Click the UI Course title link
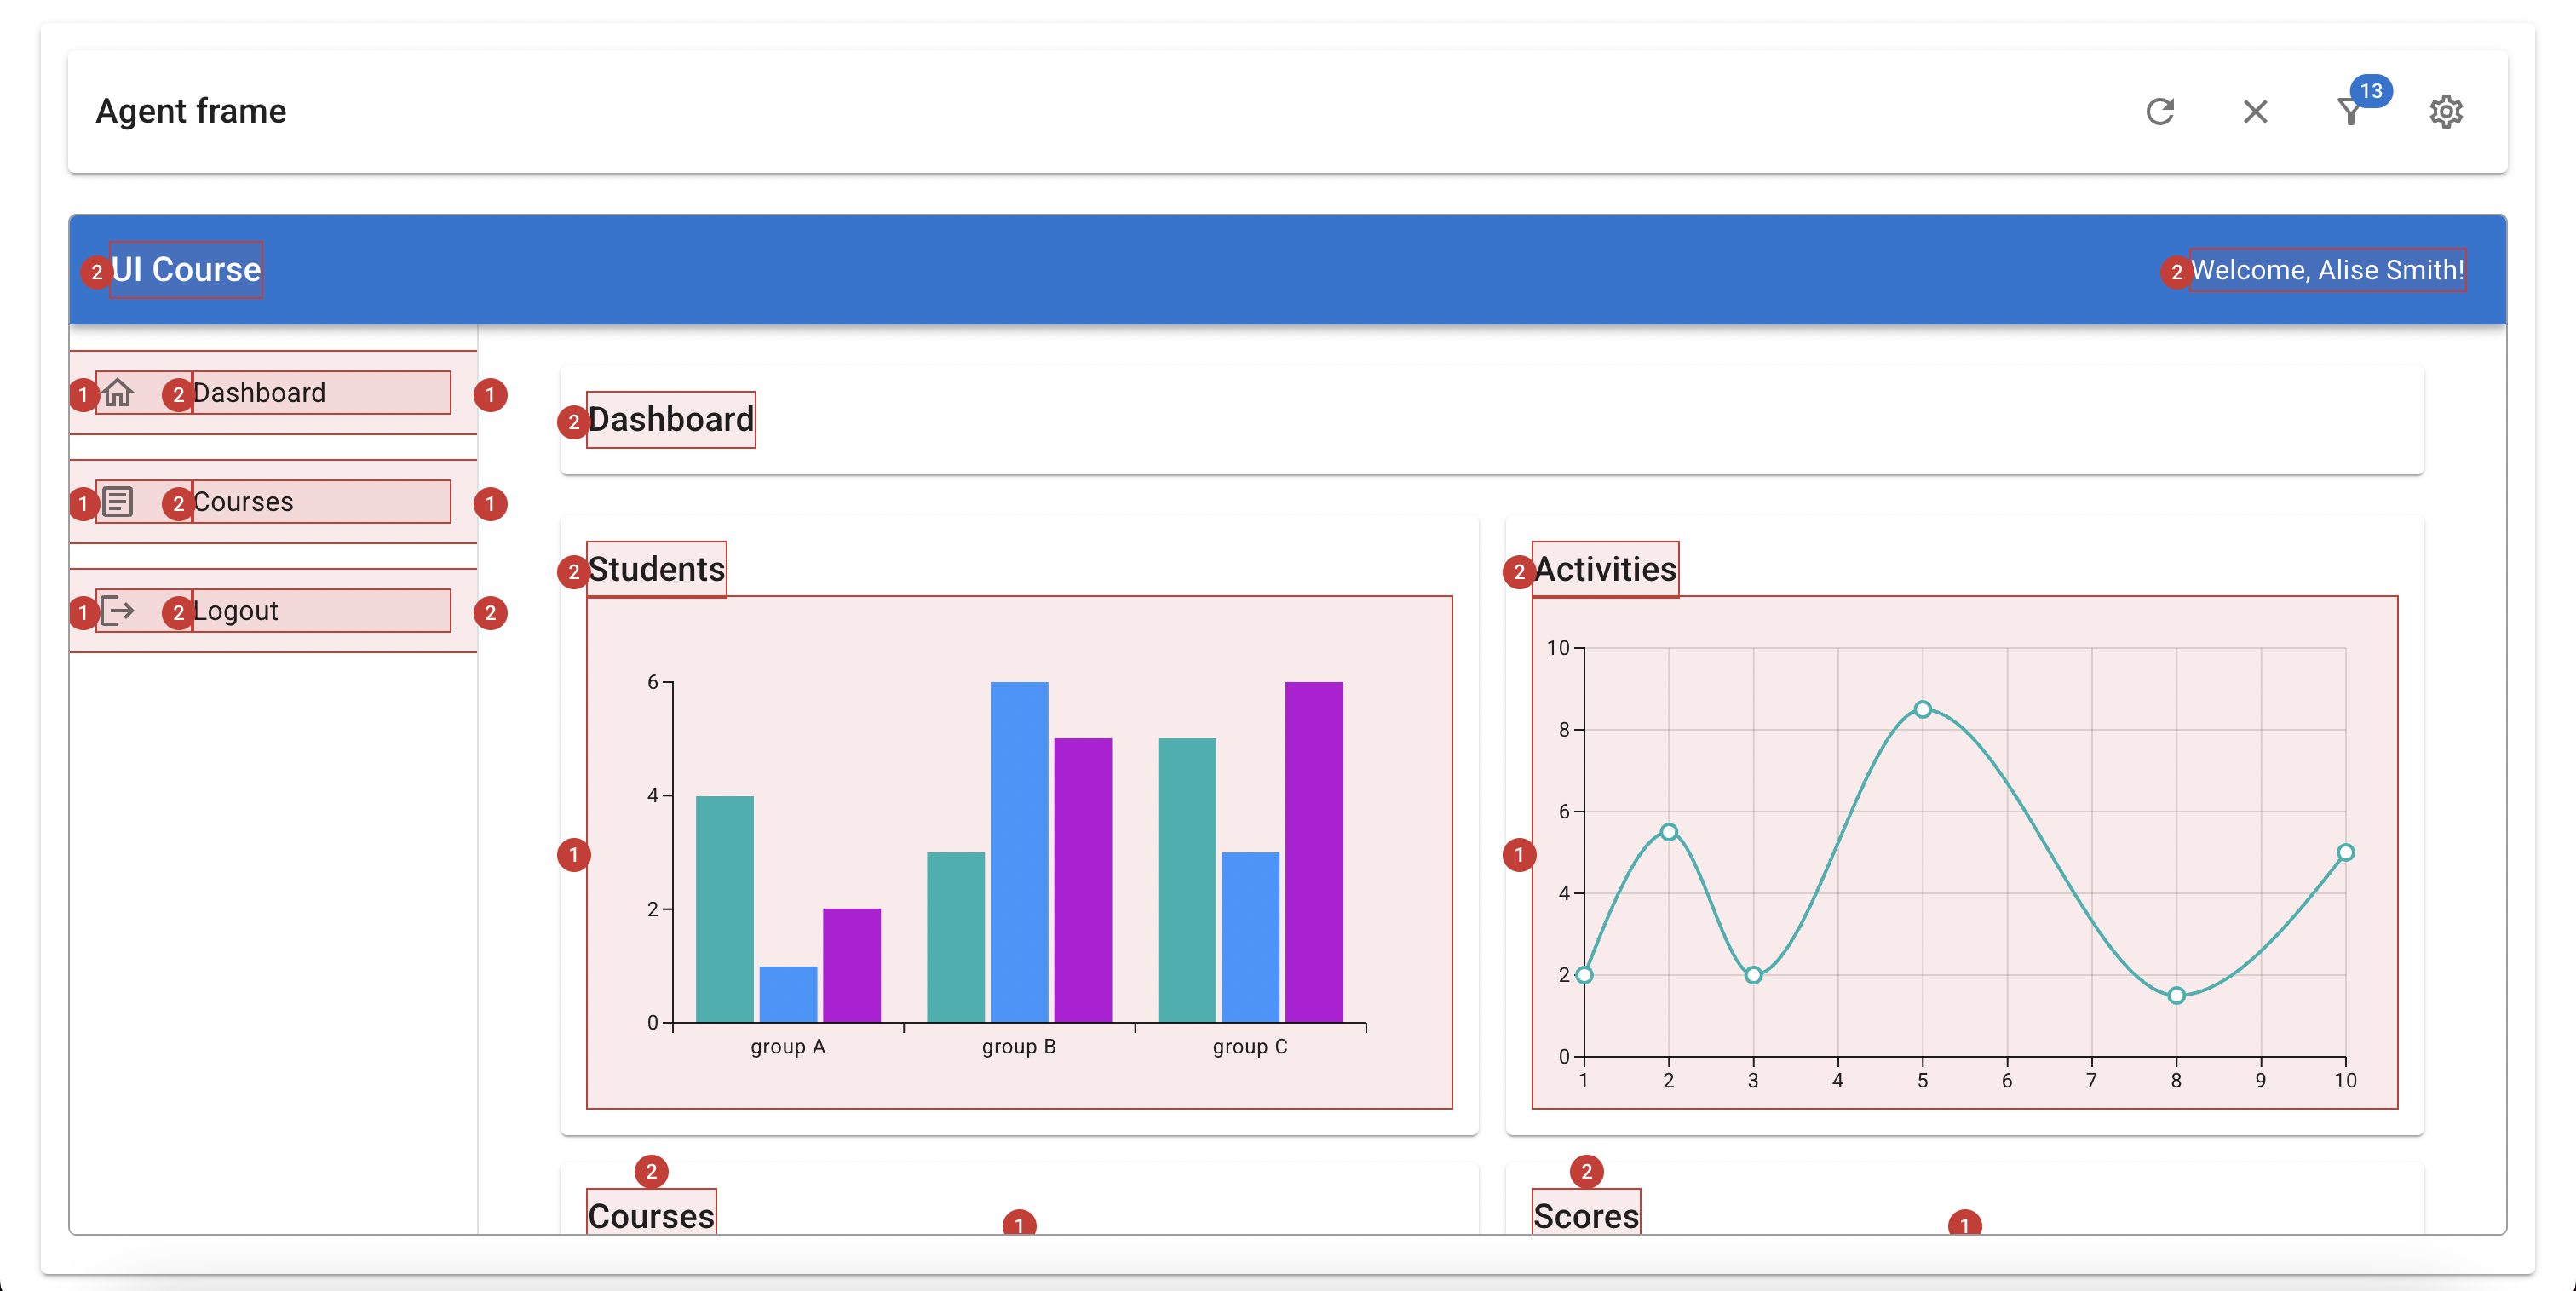Viewport: 2576px width, 1291px height. pos(186,270)
